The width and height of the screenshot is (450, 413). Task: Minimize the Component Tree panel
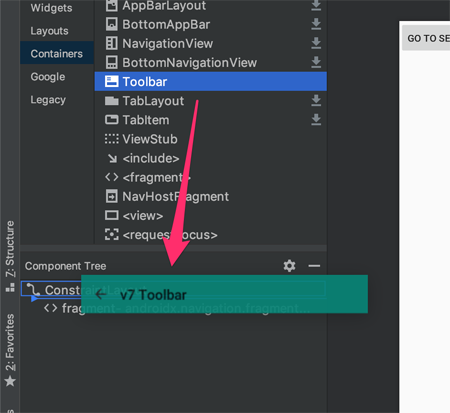314,266
